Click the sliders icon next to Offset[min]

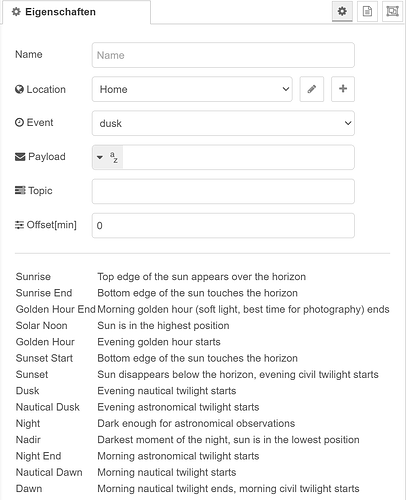click(x=19, y=225)
